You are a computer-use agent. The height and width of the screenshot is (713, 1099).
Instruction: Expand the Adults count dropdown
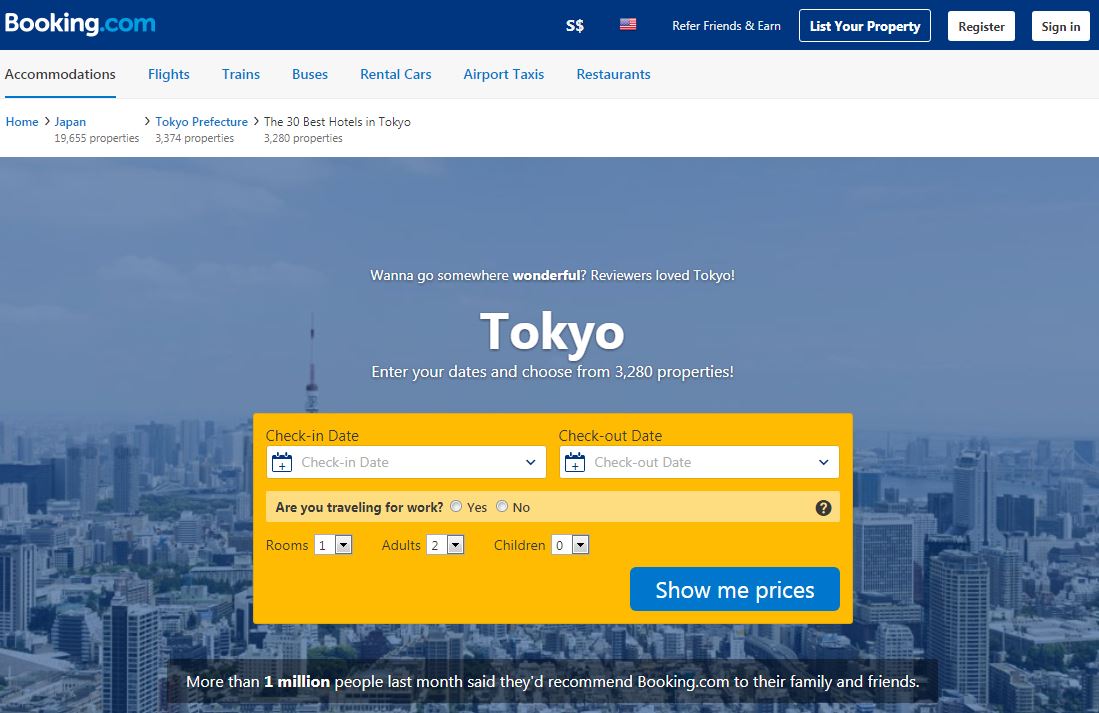[x=446, y=545]
